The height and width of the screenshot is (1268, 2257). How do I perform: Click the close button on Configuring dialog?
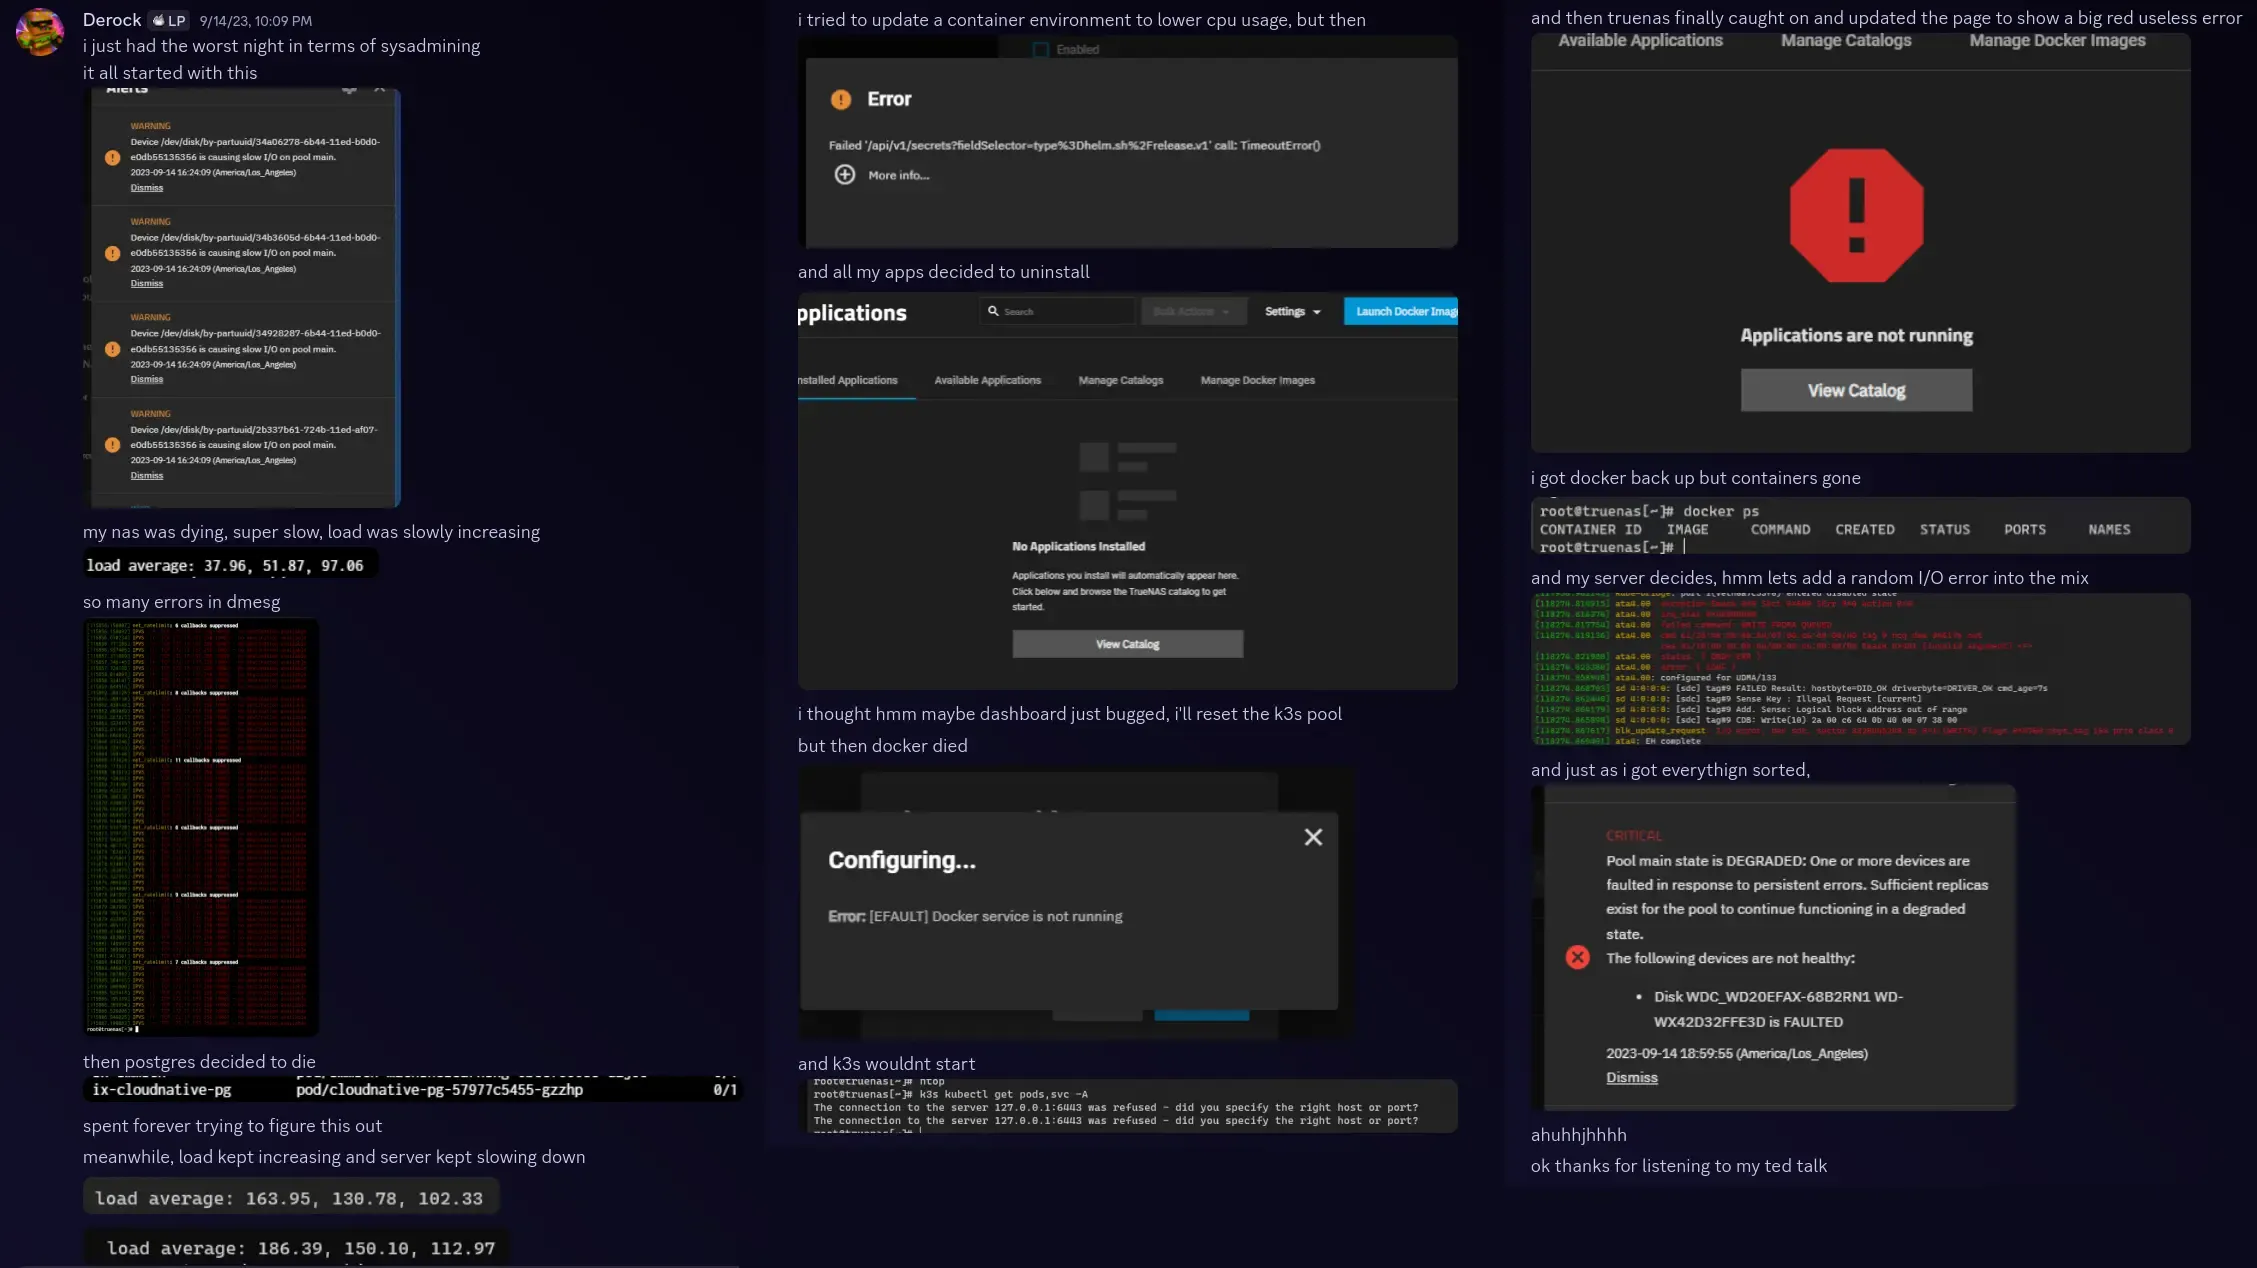[x=1313, y=837]
